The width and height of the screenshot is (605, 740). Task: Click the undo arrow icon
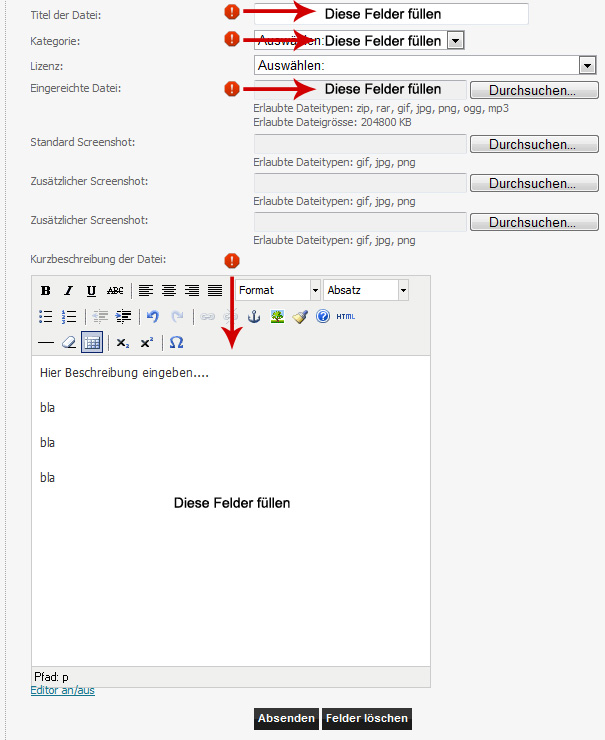click(x=153, y=317)
